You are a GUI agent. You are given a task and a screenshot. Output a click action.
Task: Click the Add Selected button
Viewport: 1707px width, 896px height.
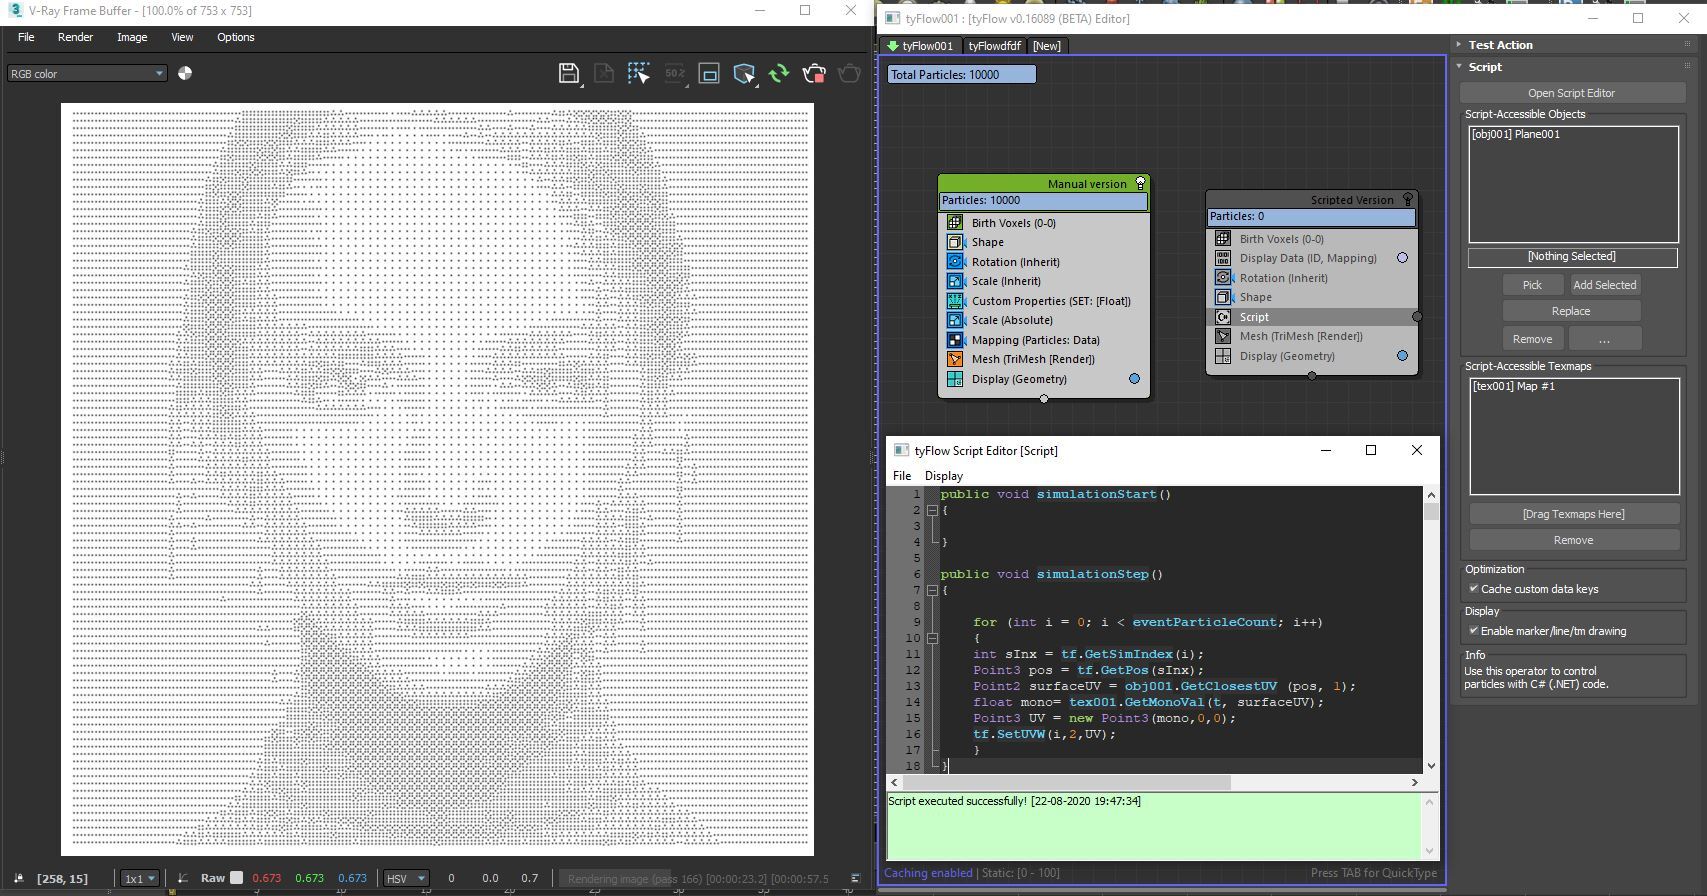click(x=1604, y=285)
